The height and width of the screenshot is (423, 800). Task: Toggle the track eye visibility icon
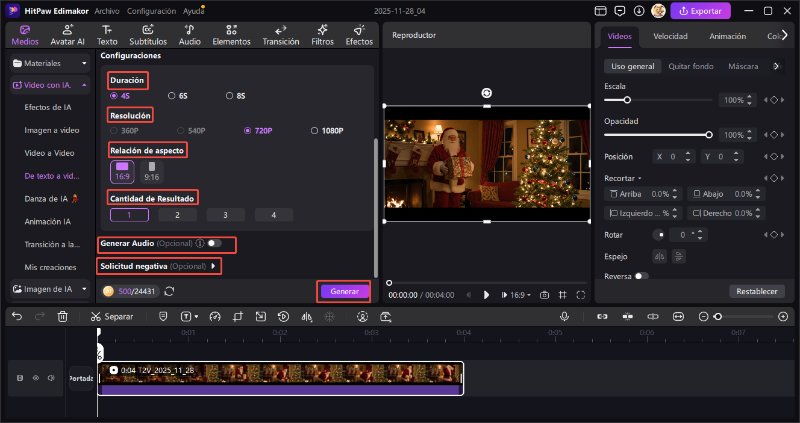pyautogui.click(x=36, y=378)
